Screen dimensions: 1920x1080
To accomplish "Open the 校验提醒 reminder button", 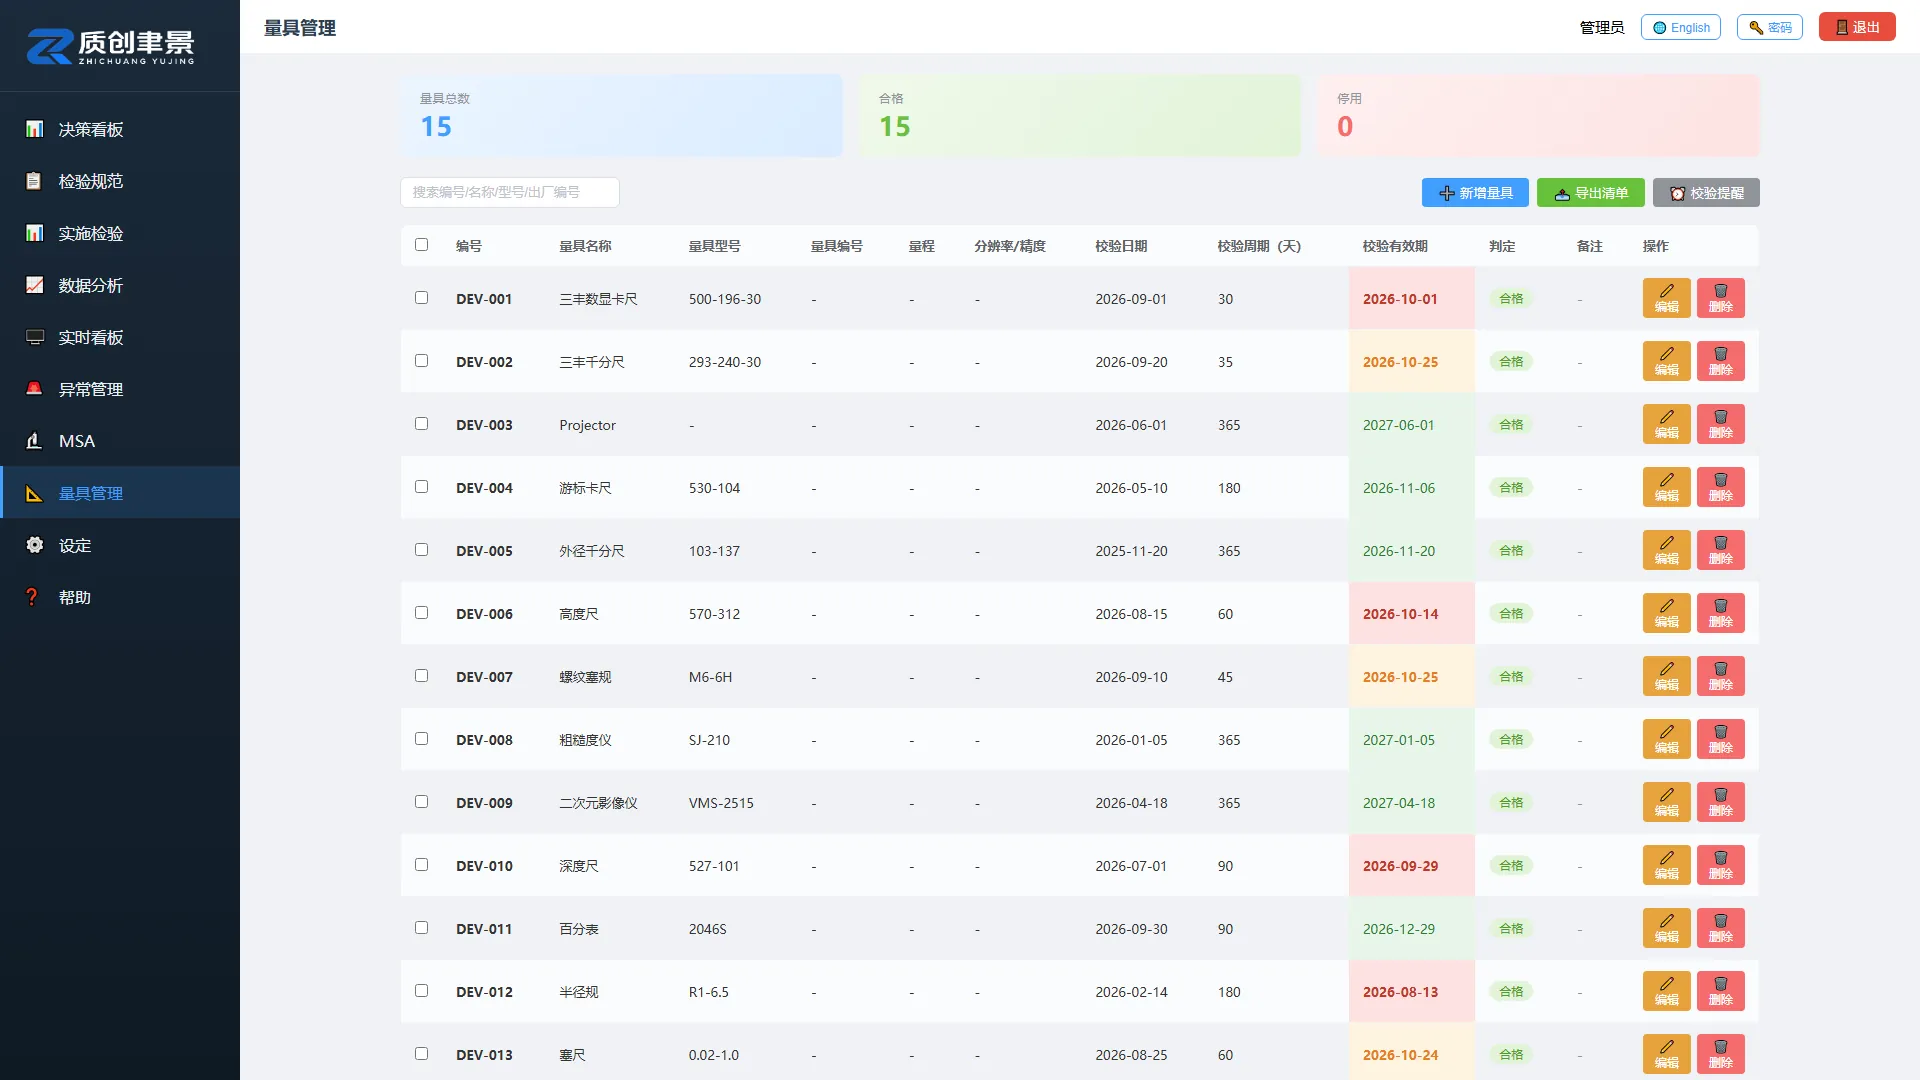I will tap(1706, 193).
